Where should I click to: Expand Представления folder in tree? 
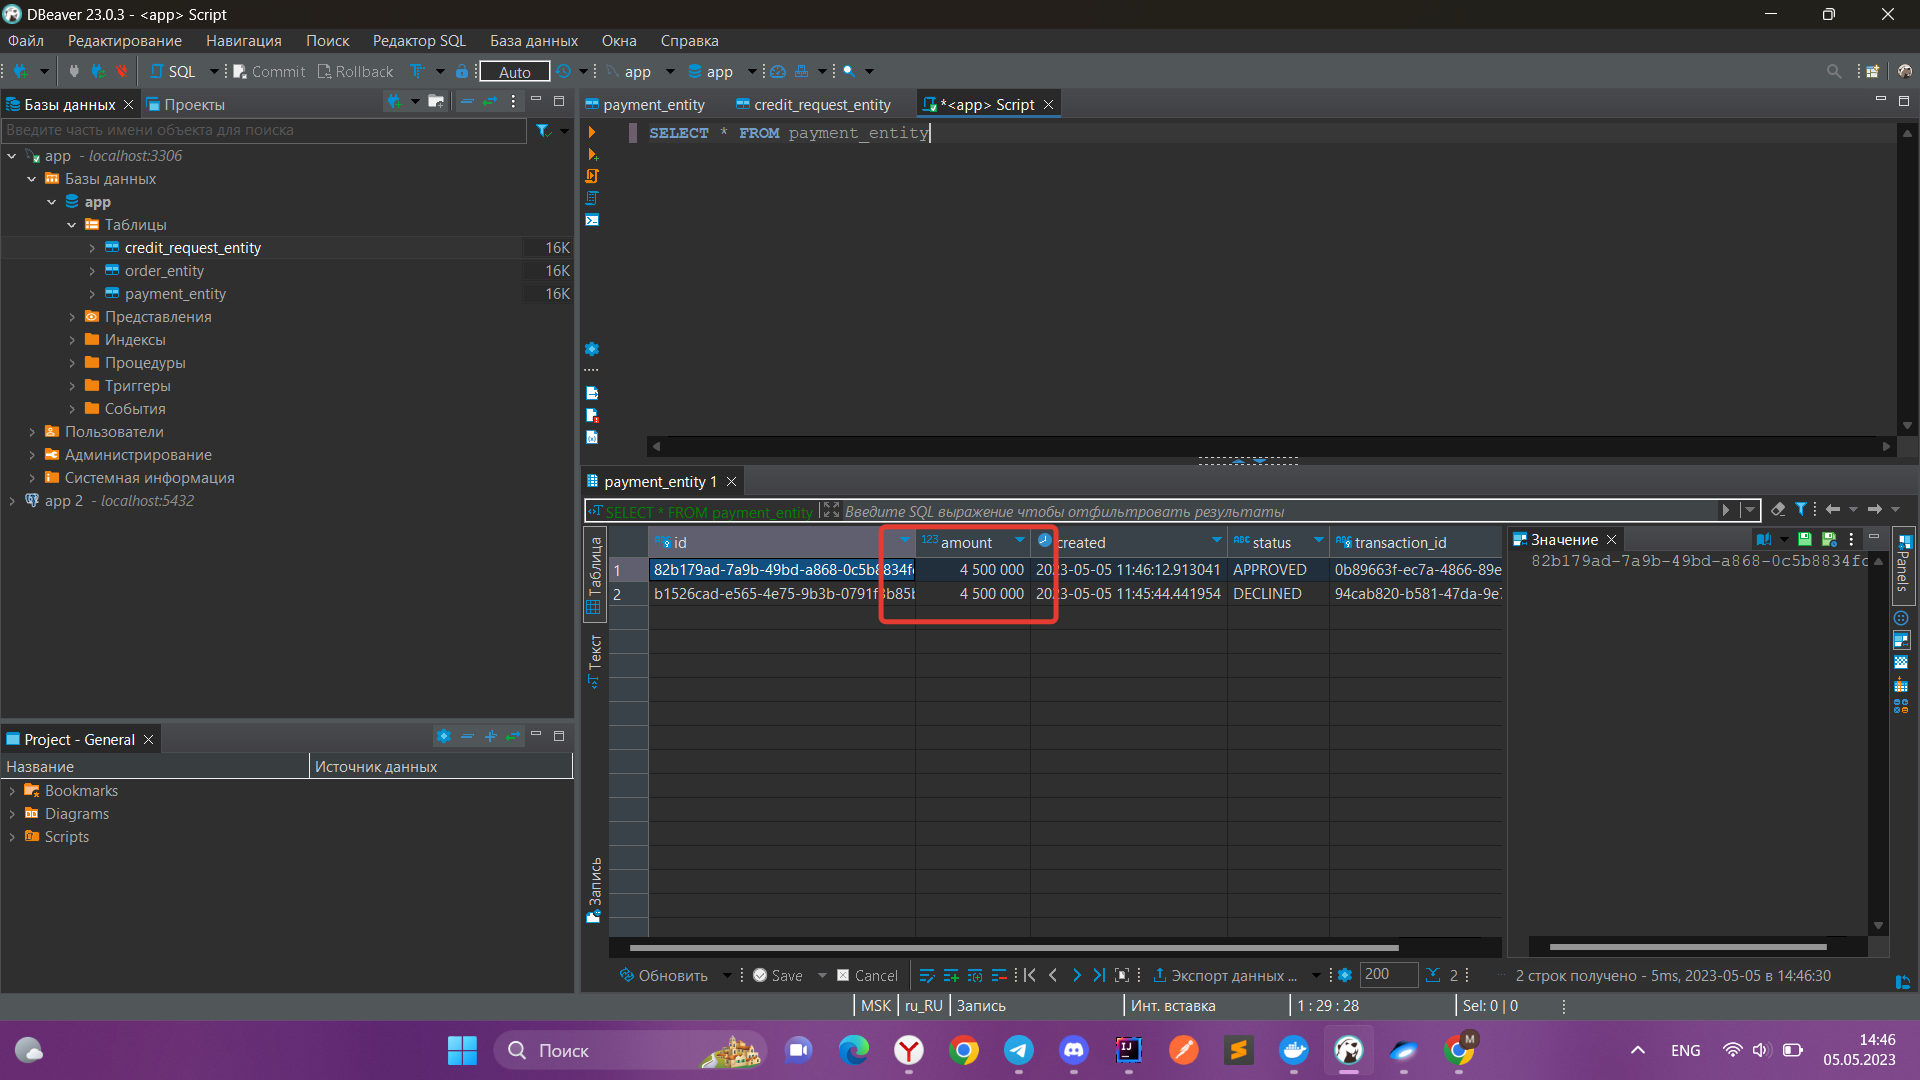pyautogui.click(x=72, y=317)
